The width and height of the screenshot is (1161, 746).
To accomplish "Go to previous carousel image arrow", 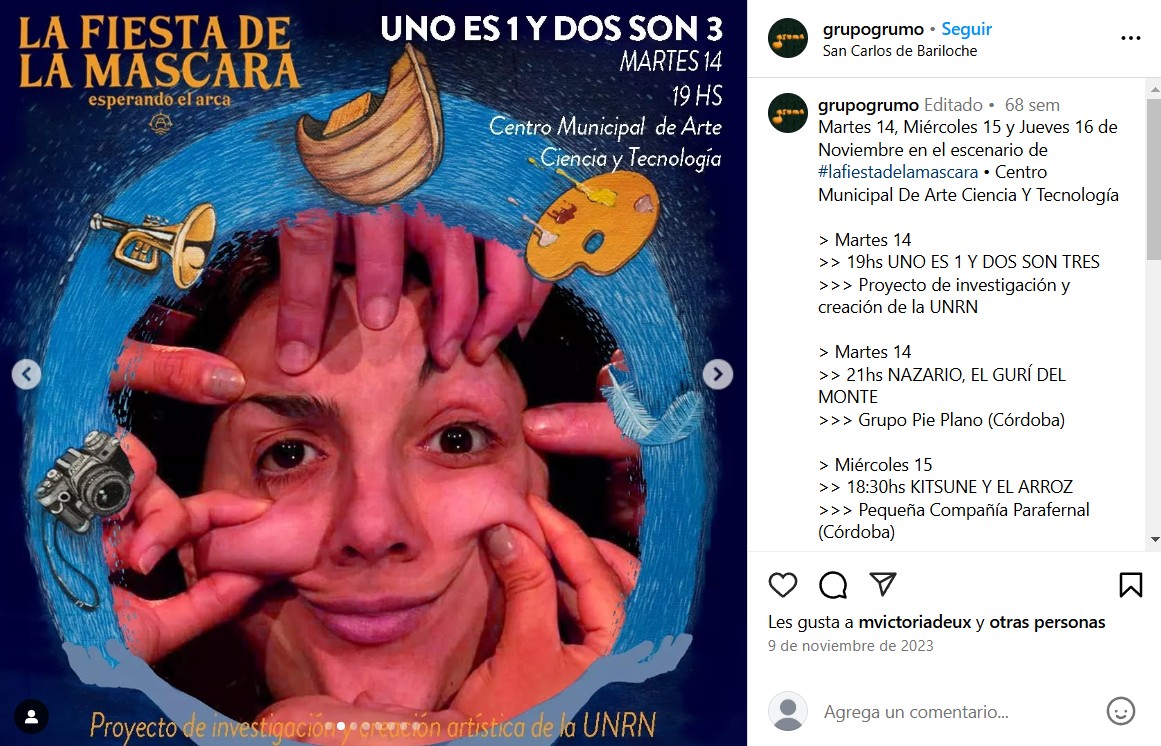I will tap(27, 374).
